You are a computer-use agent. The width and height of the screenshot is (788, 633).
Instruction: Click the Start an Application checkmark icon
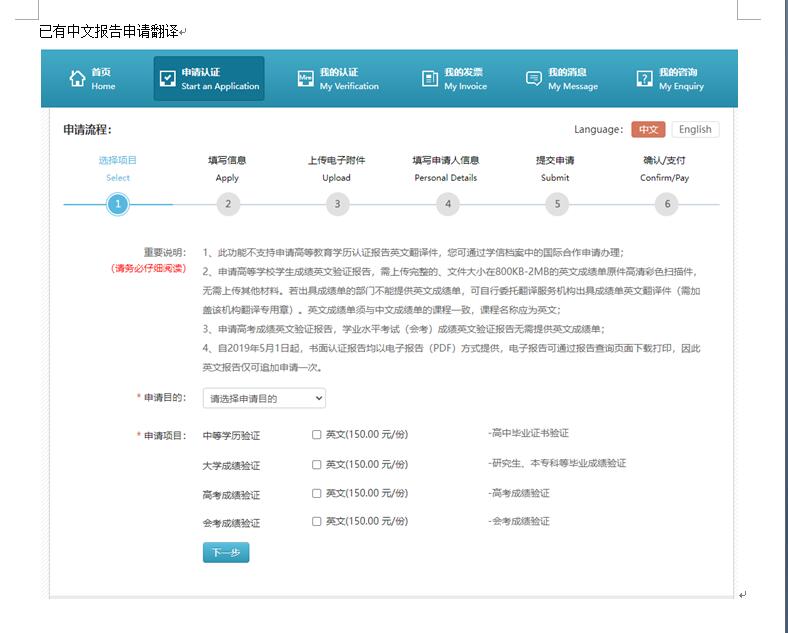[167, 79]
